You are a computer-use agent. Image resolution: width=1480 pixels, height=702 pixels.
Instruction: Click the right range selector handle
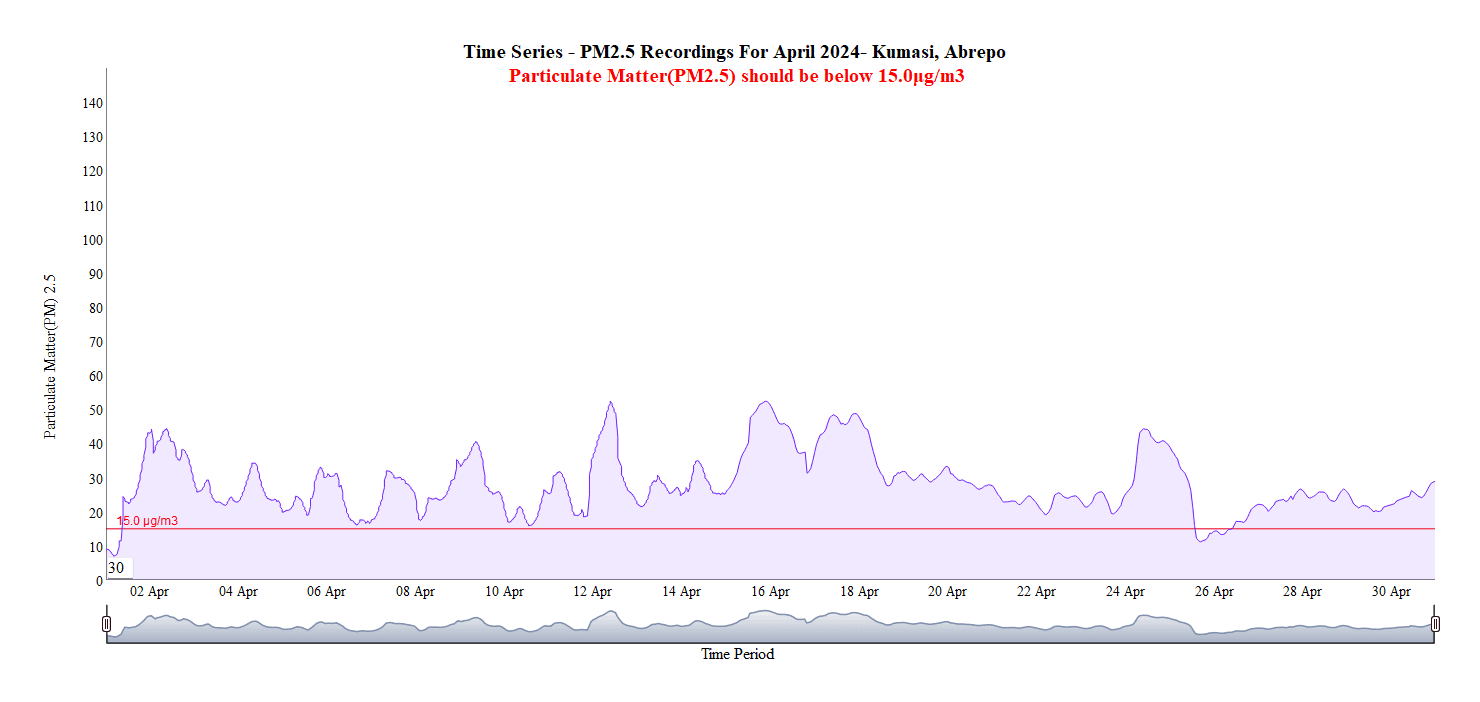click(1435, 624)
